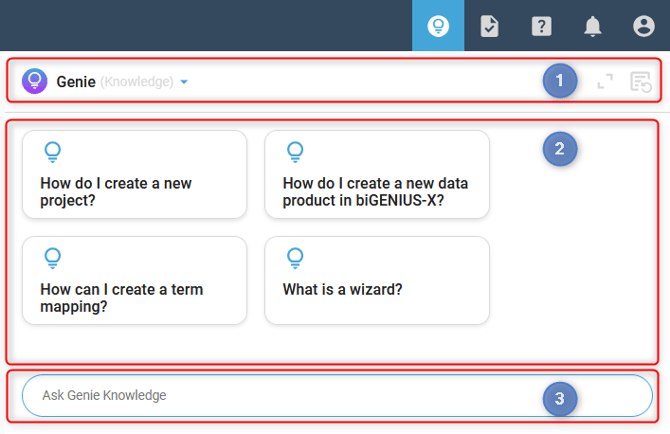Click the blue number 1 callout marker
The height and width of the screenshot is (434, 670).
[560, 80]
